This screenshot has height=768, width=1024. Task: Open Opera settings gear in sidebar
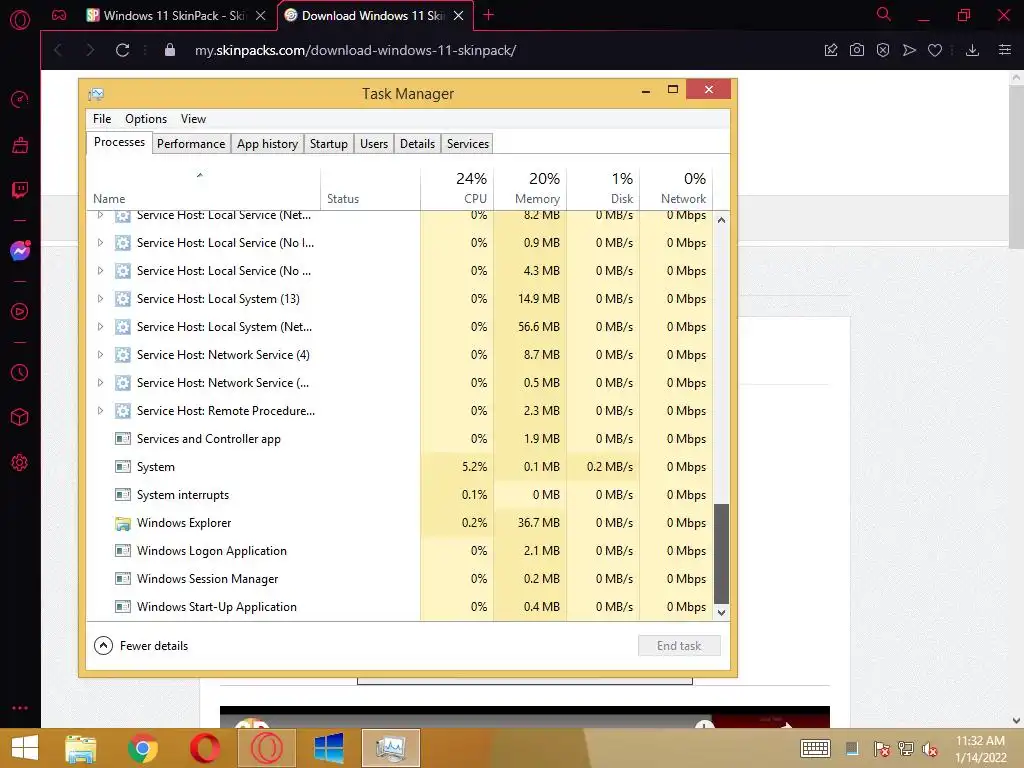coord(20,462)
